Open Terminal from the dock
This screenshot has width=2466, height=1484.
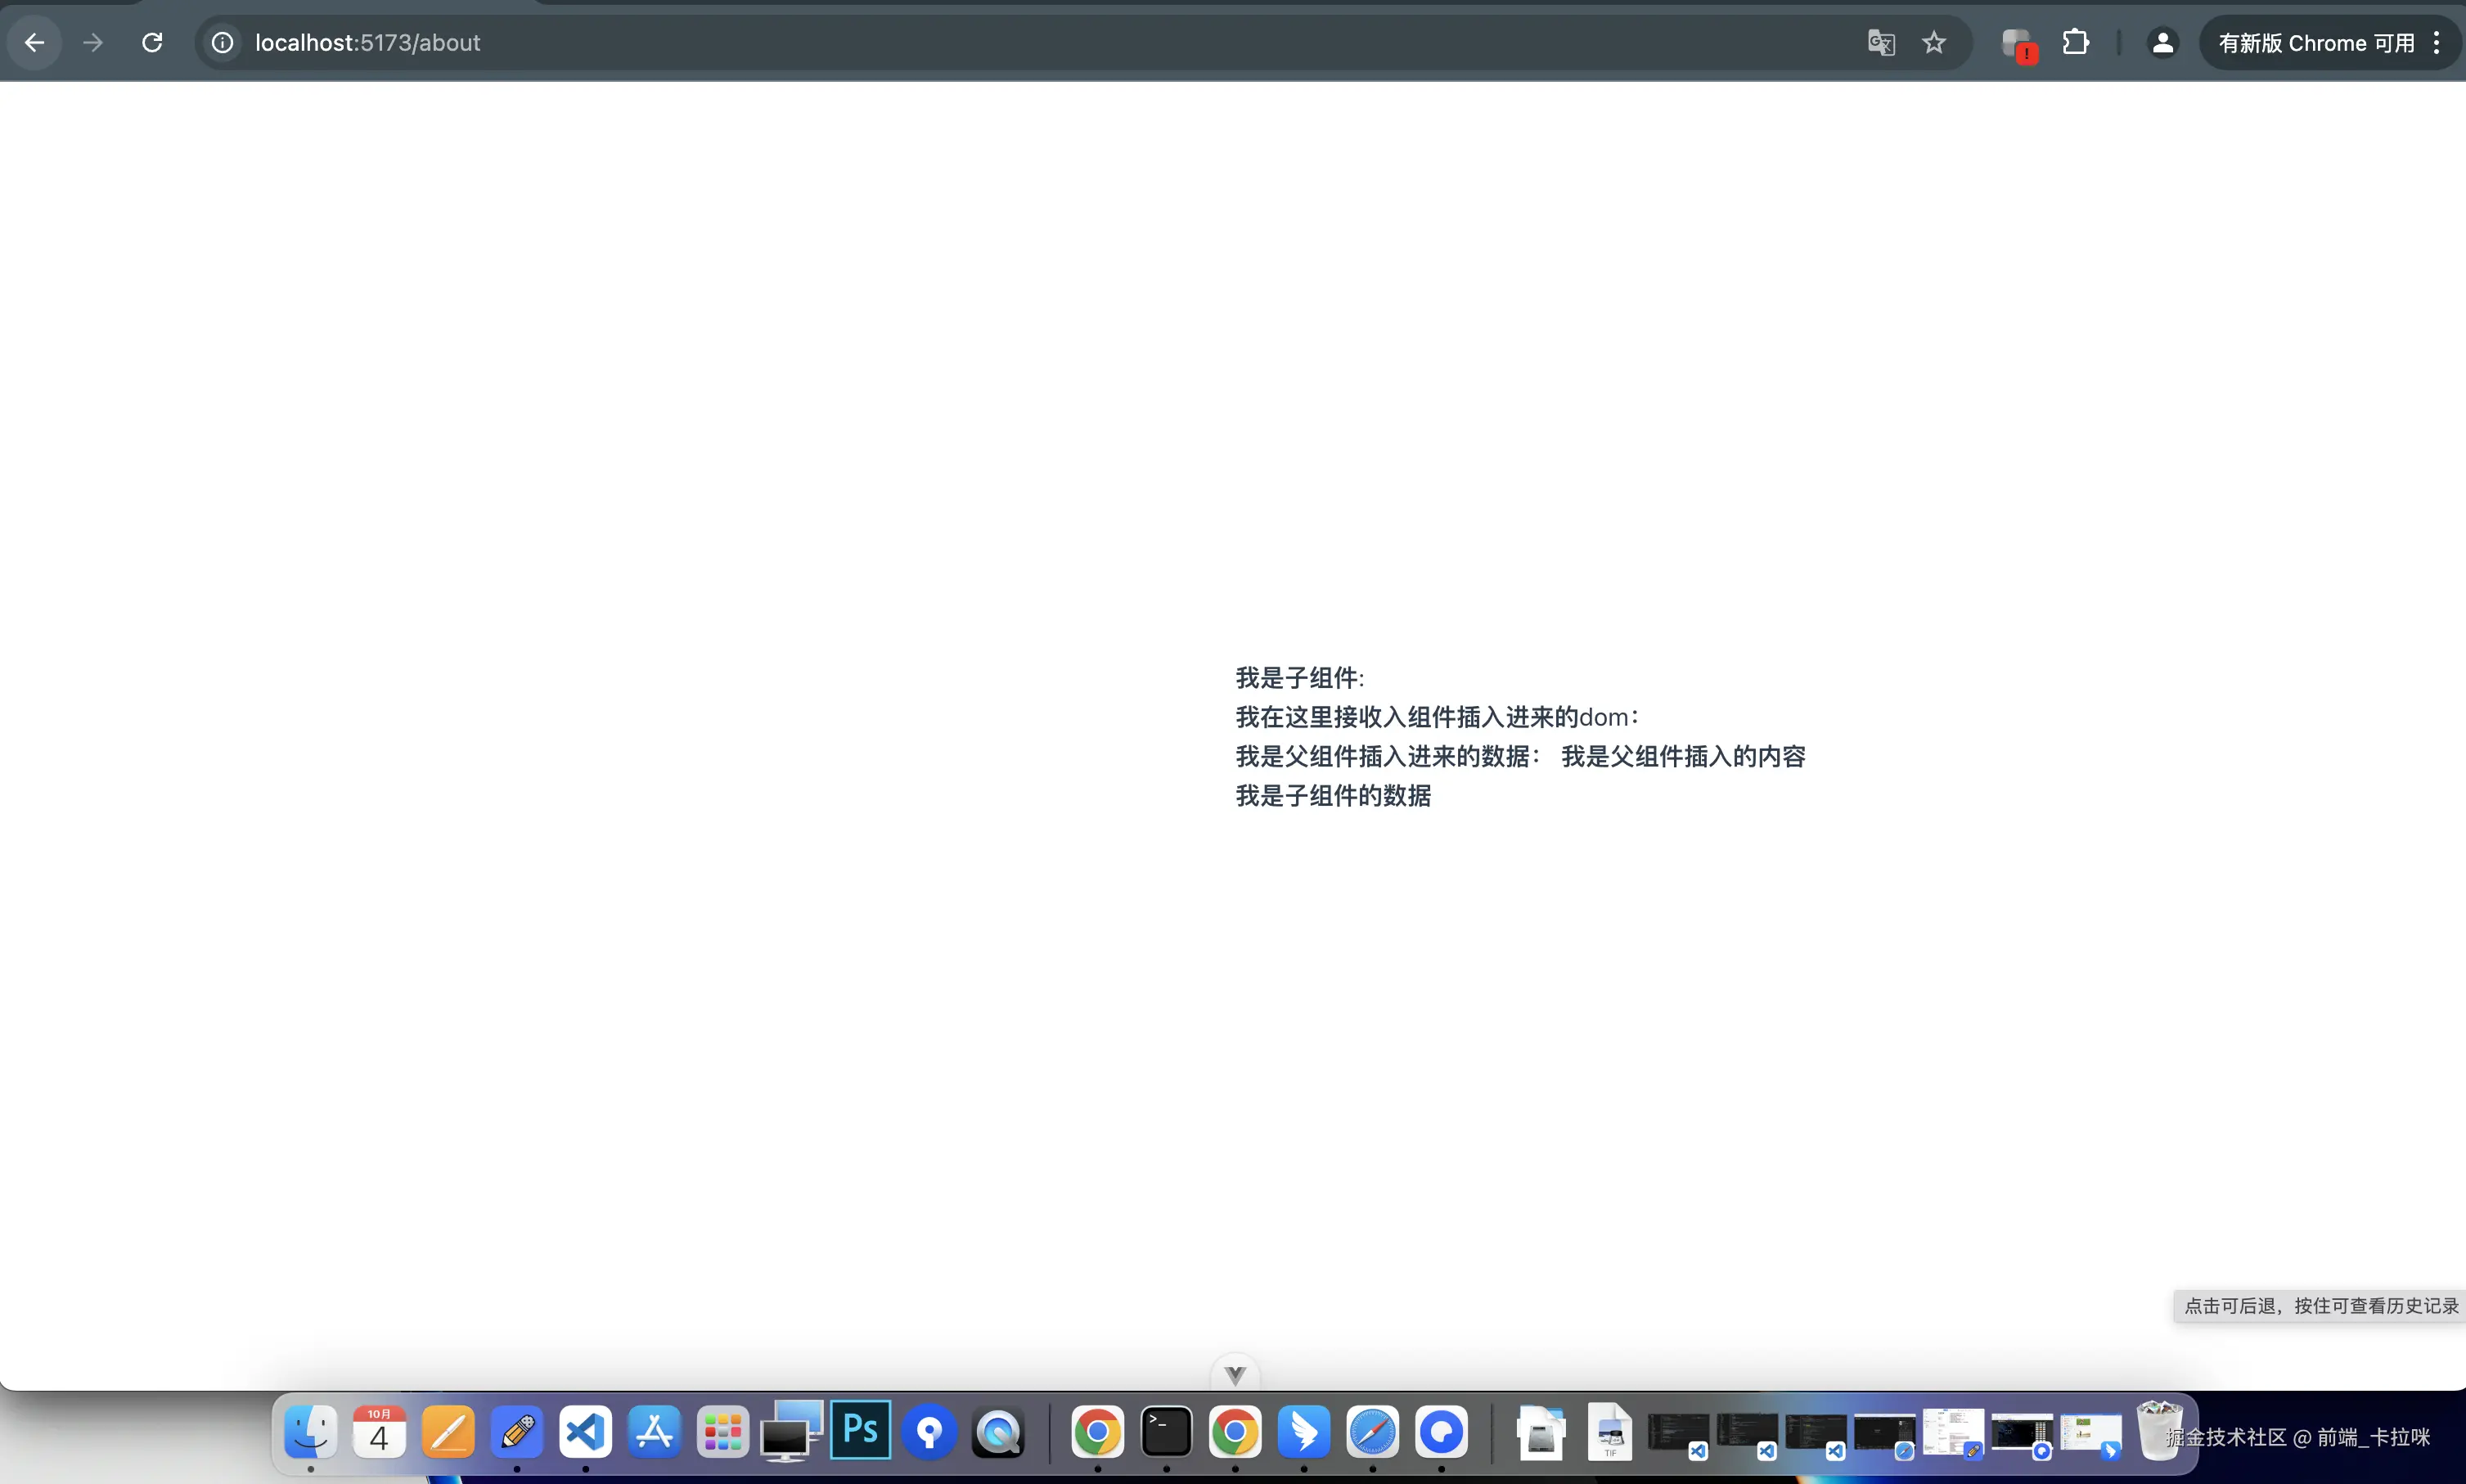[x=1166, y=1432]
